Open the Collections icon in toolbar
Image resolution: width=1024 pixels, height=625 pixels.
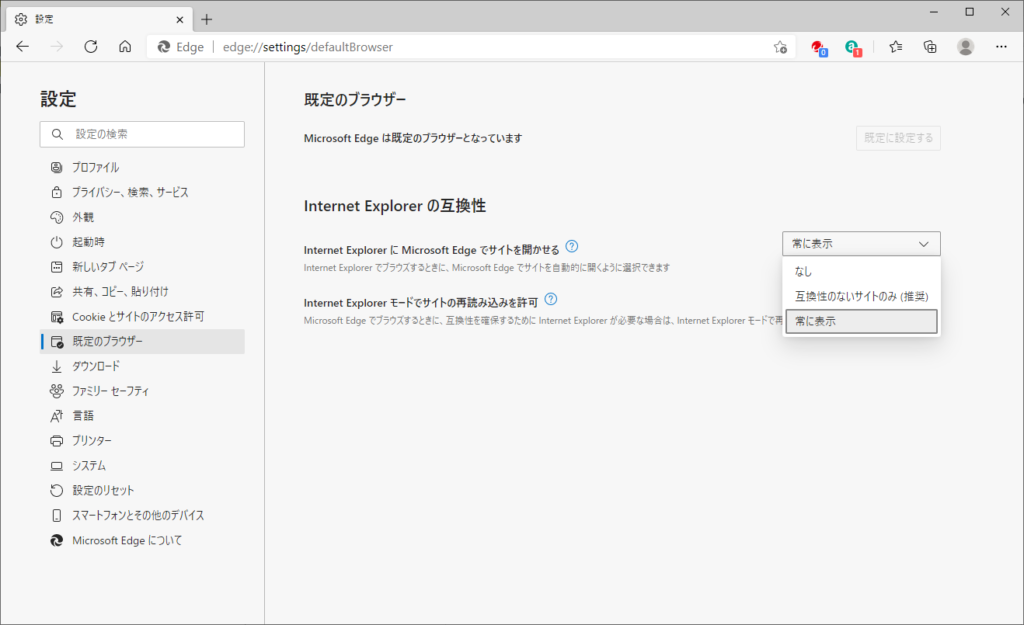pyautogui.click(x=930, y=46)
